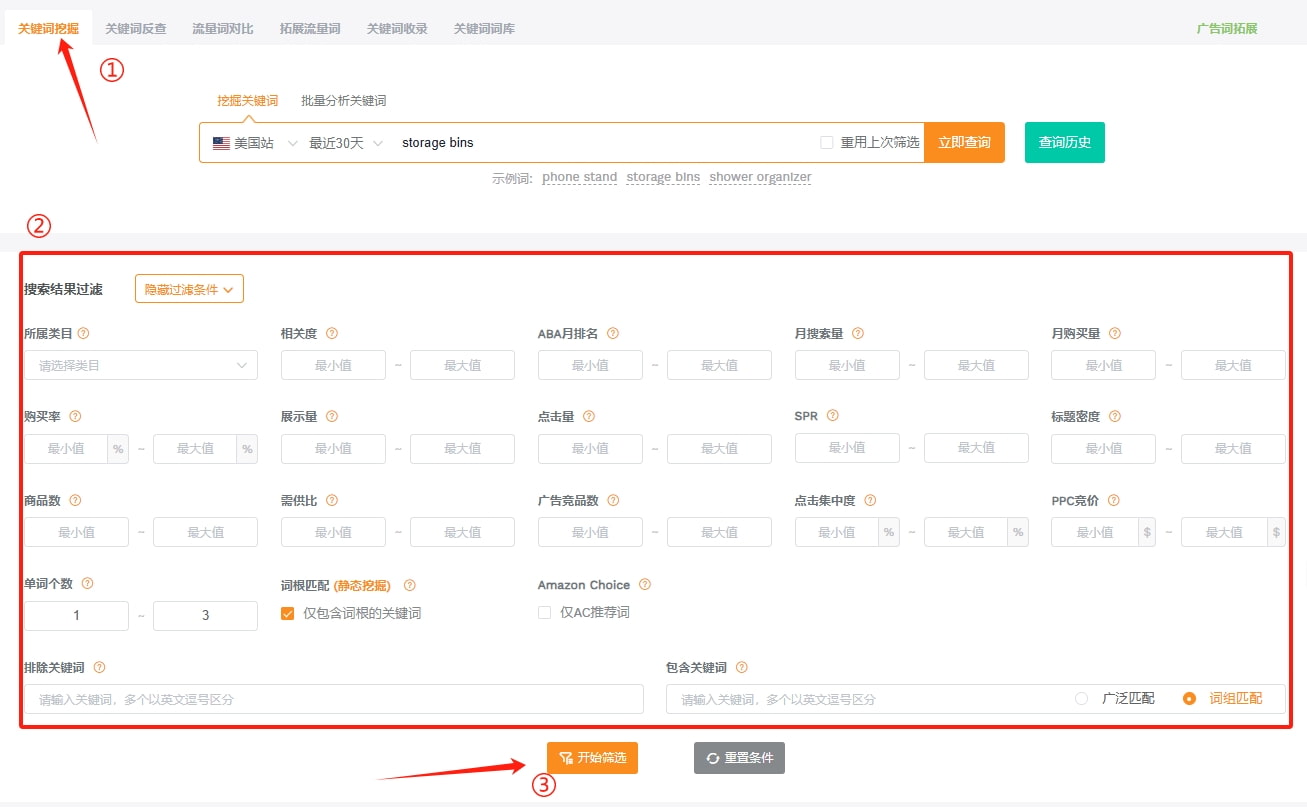Switch to the 关键词反查 tab

(x=136, y=29)
